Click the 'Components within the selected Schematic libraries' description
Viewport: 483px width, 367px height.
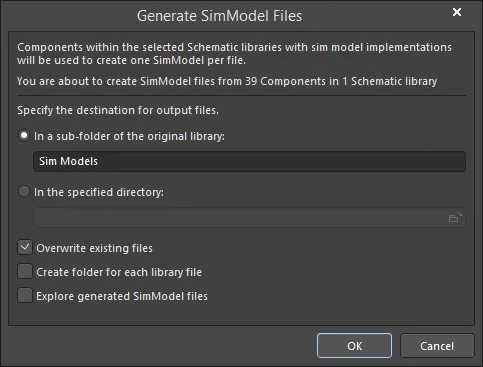tap(234, 54)
